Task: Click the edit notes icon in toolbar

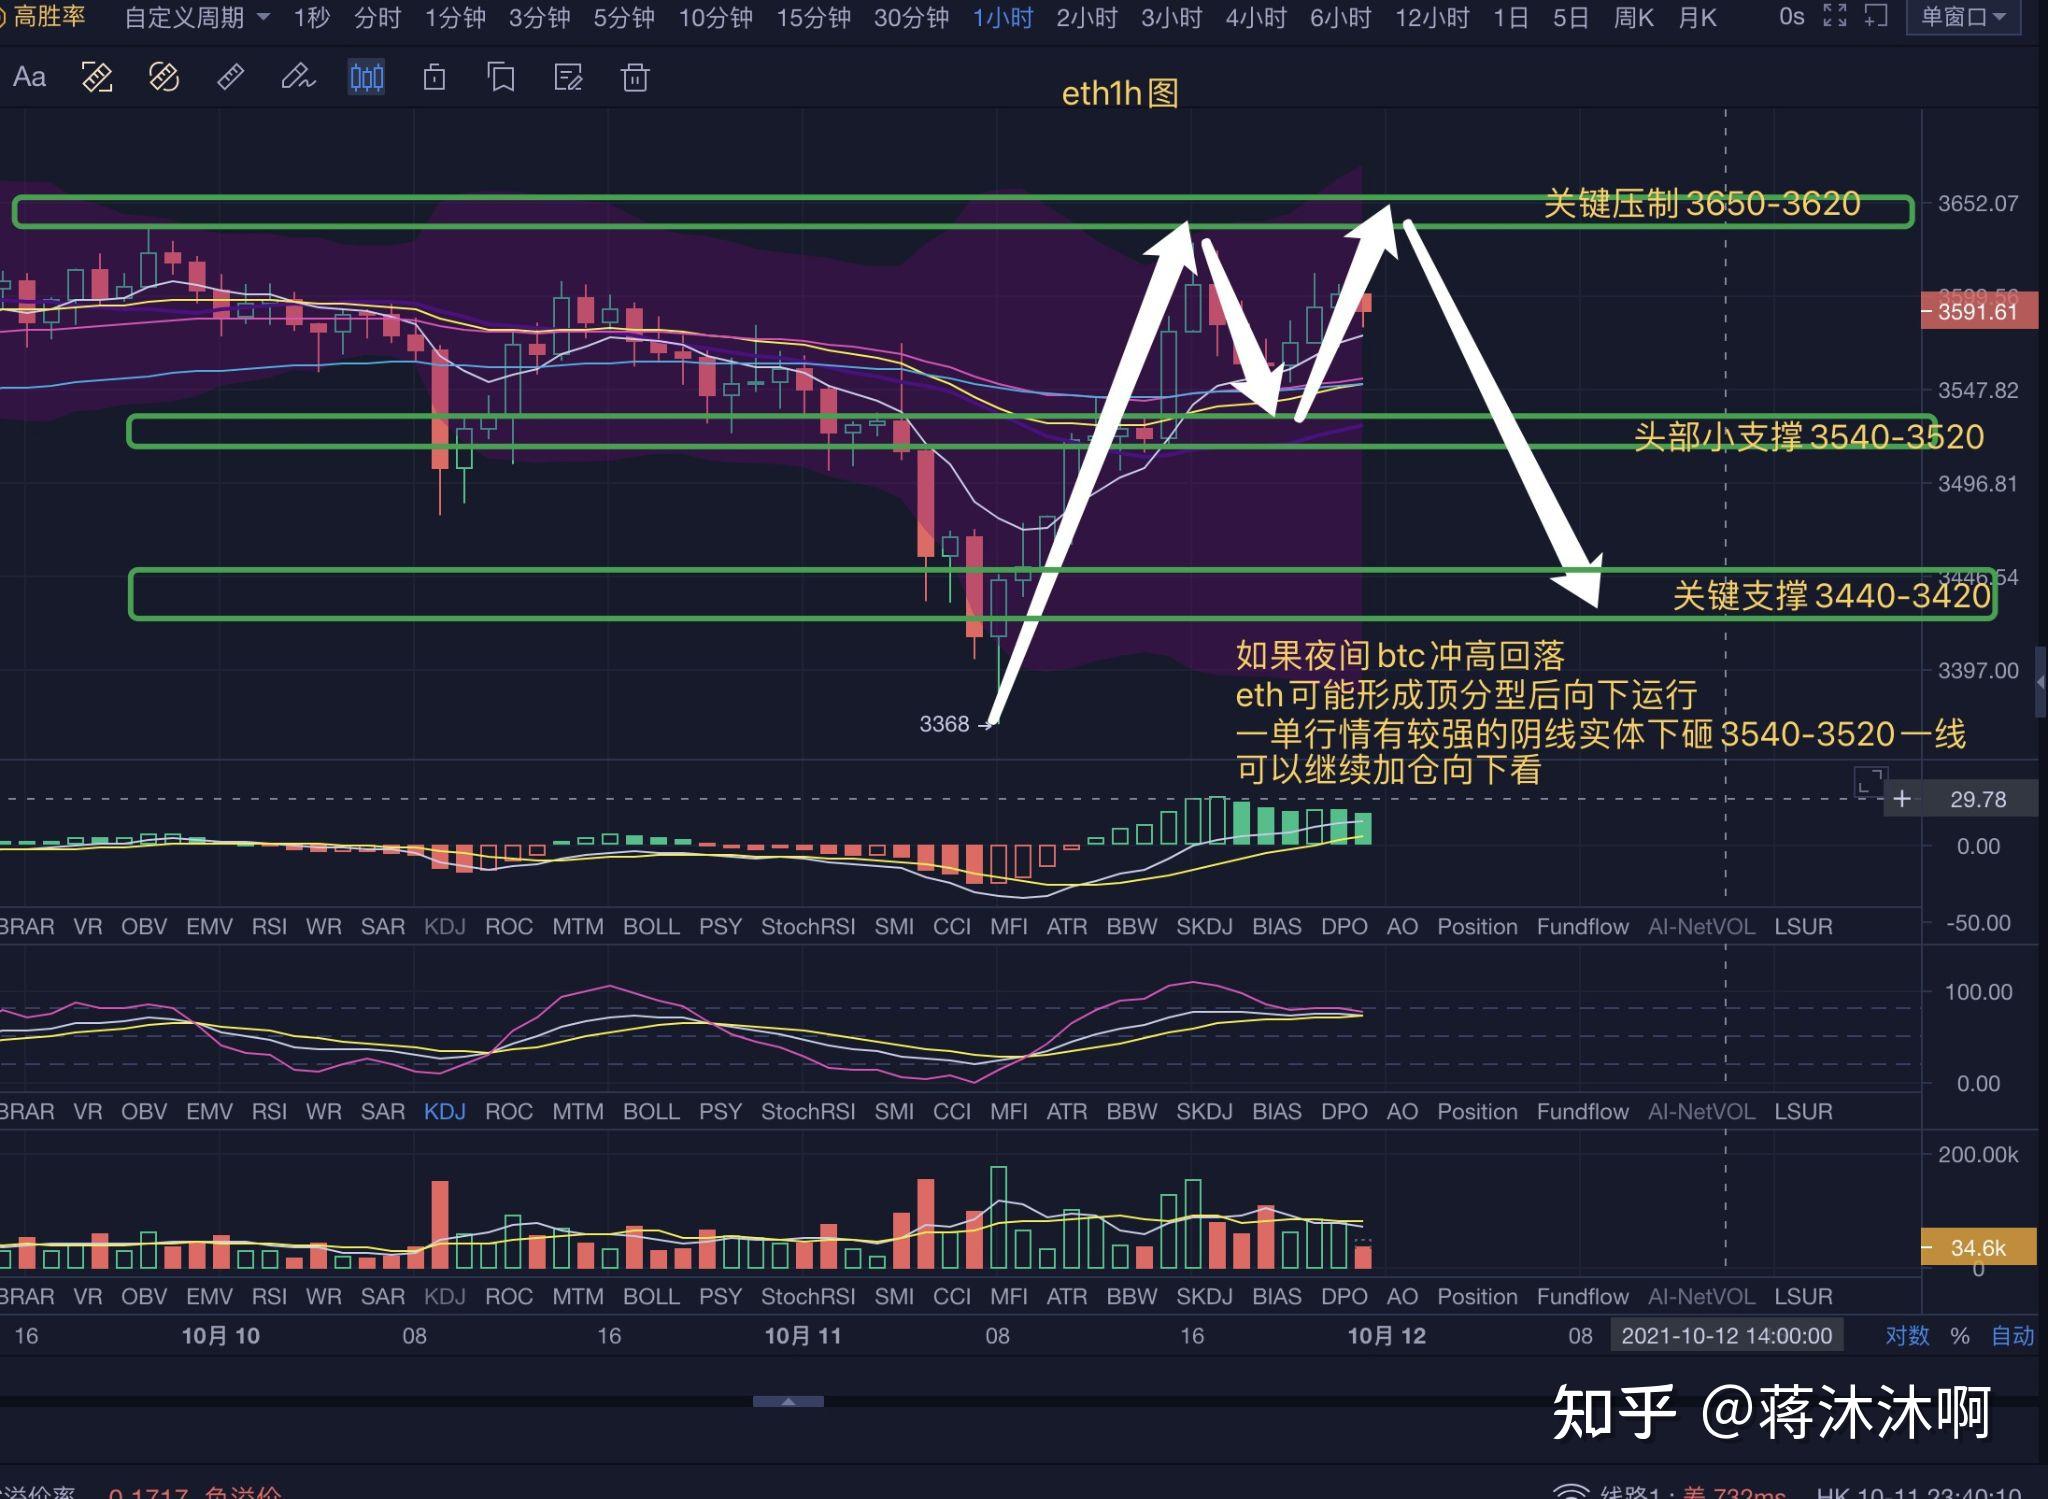Action: (x=568, y=77)
